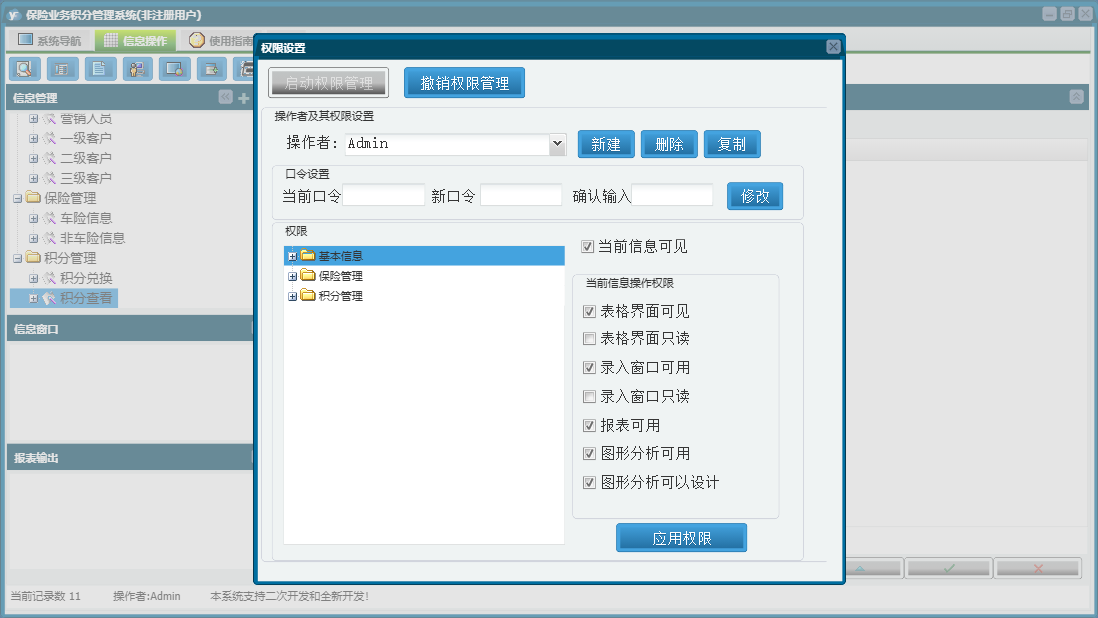Click the red X cancel button

click(1038, 568)
